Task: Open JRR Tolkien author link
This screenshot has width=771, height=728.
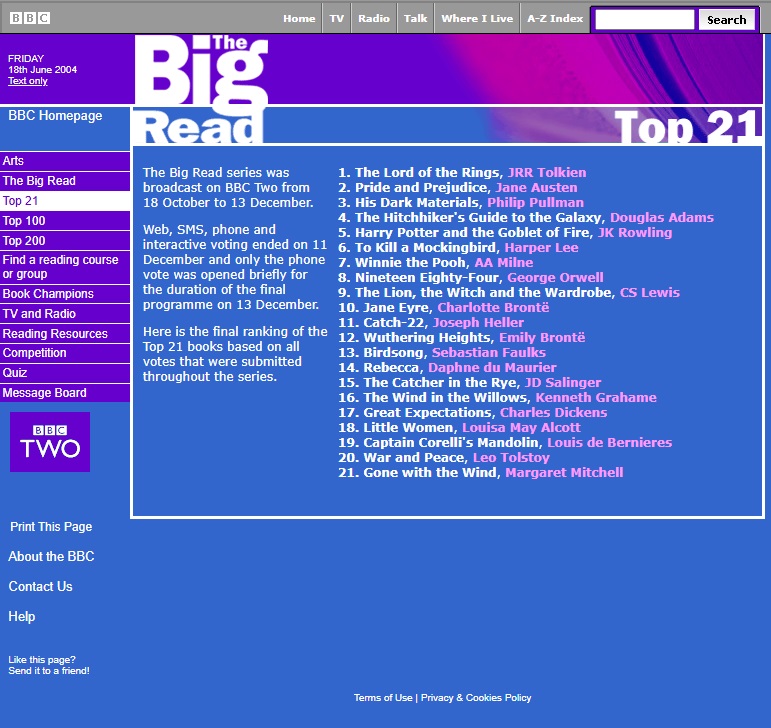Action: (x=547, y=173)
